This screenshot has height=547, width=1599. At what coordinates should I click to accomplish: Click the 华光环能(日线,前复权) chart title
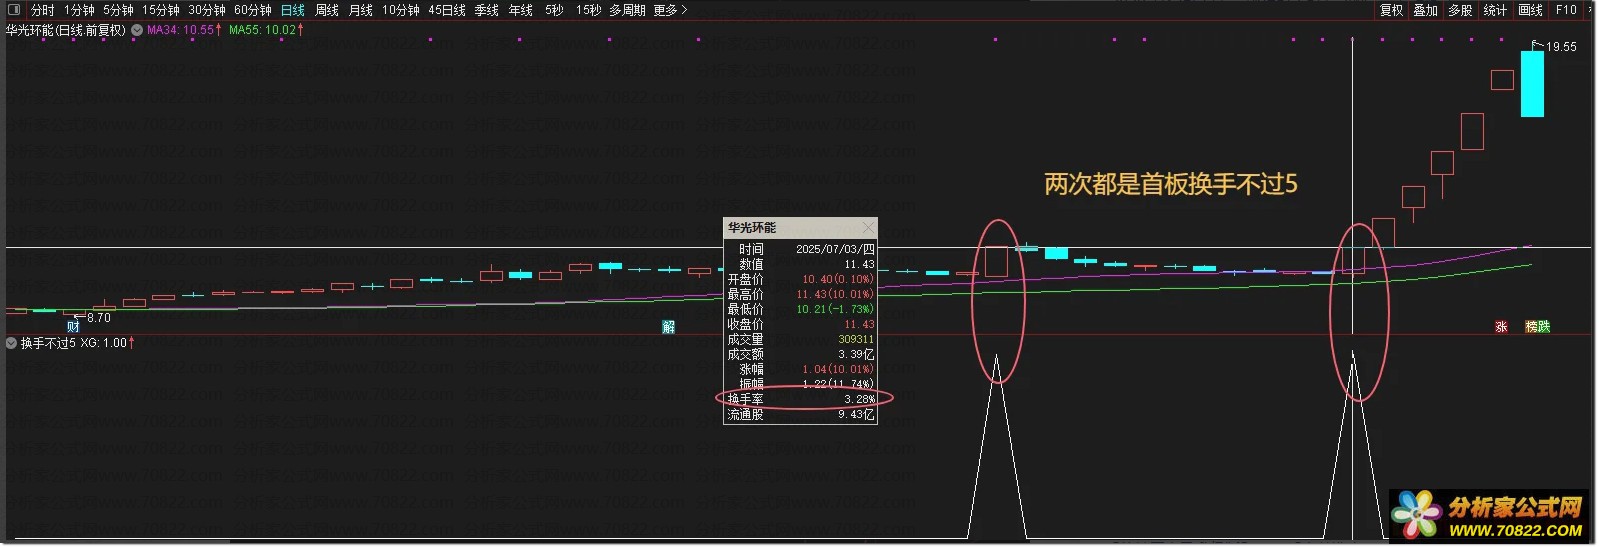coord(66,30)
